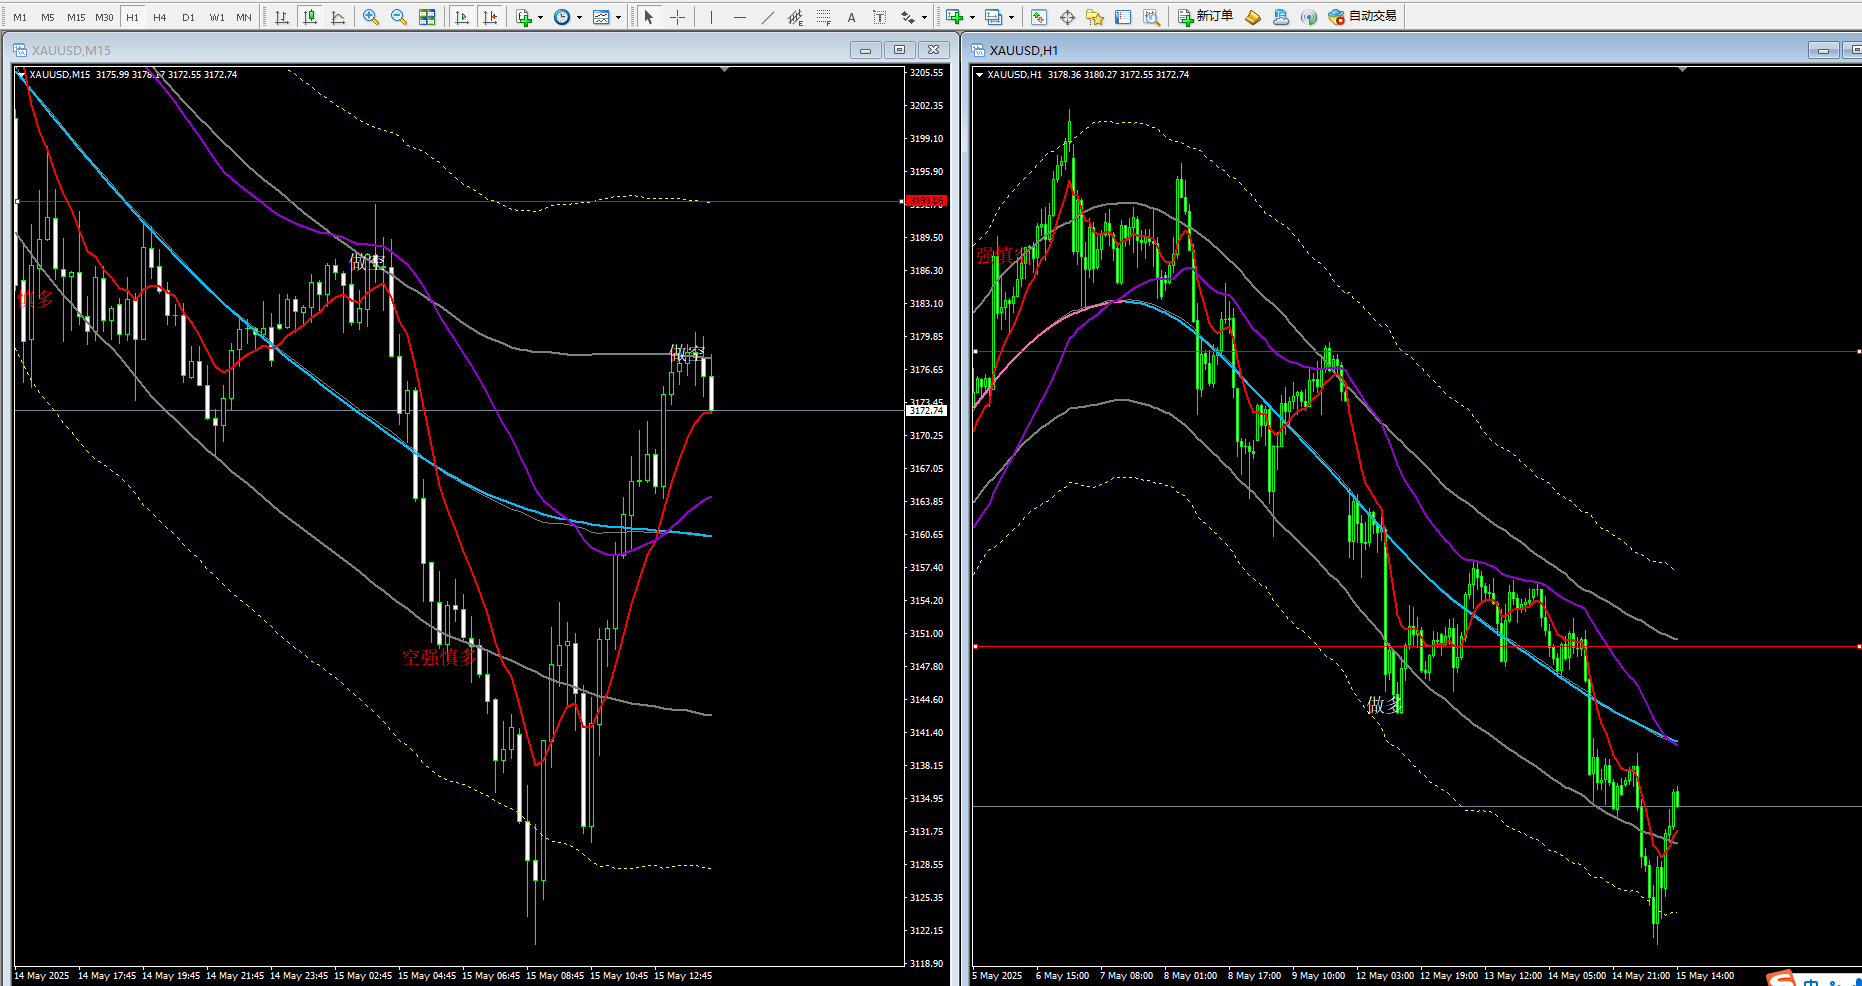Open the periods clock icon

pos(562,17)
